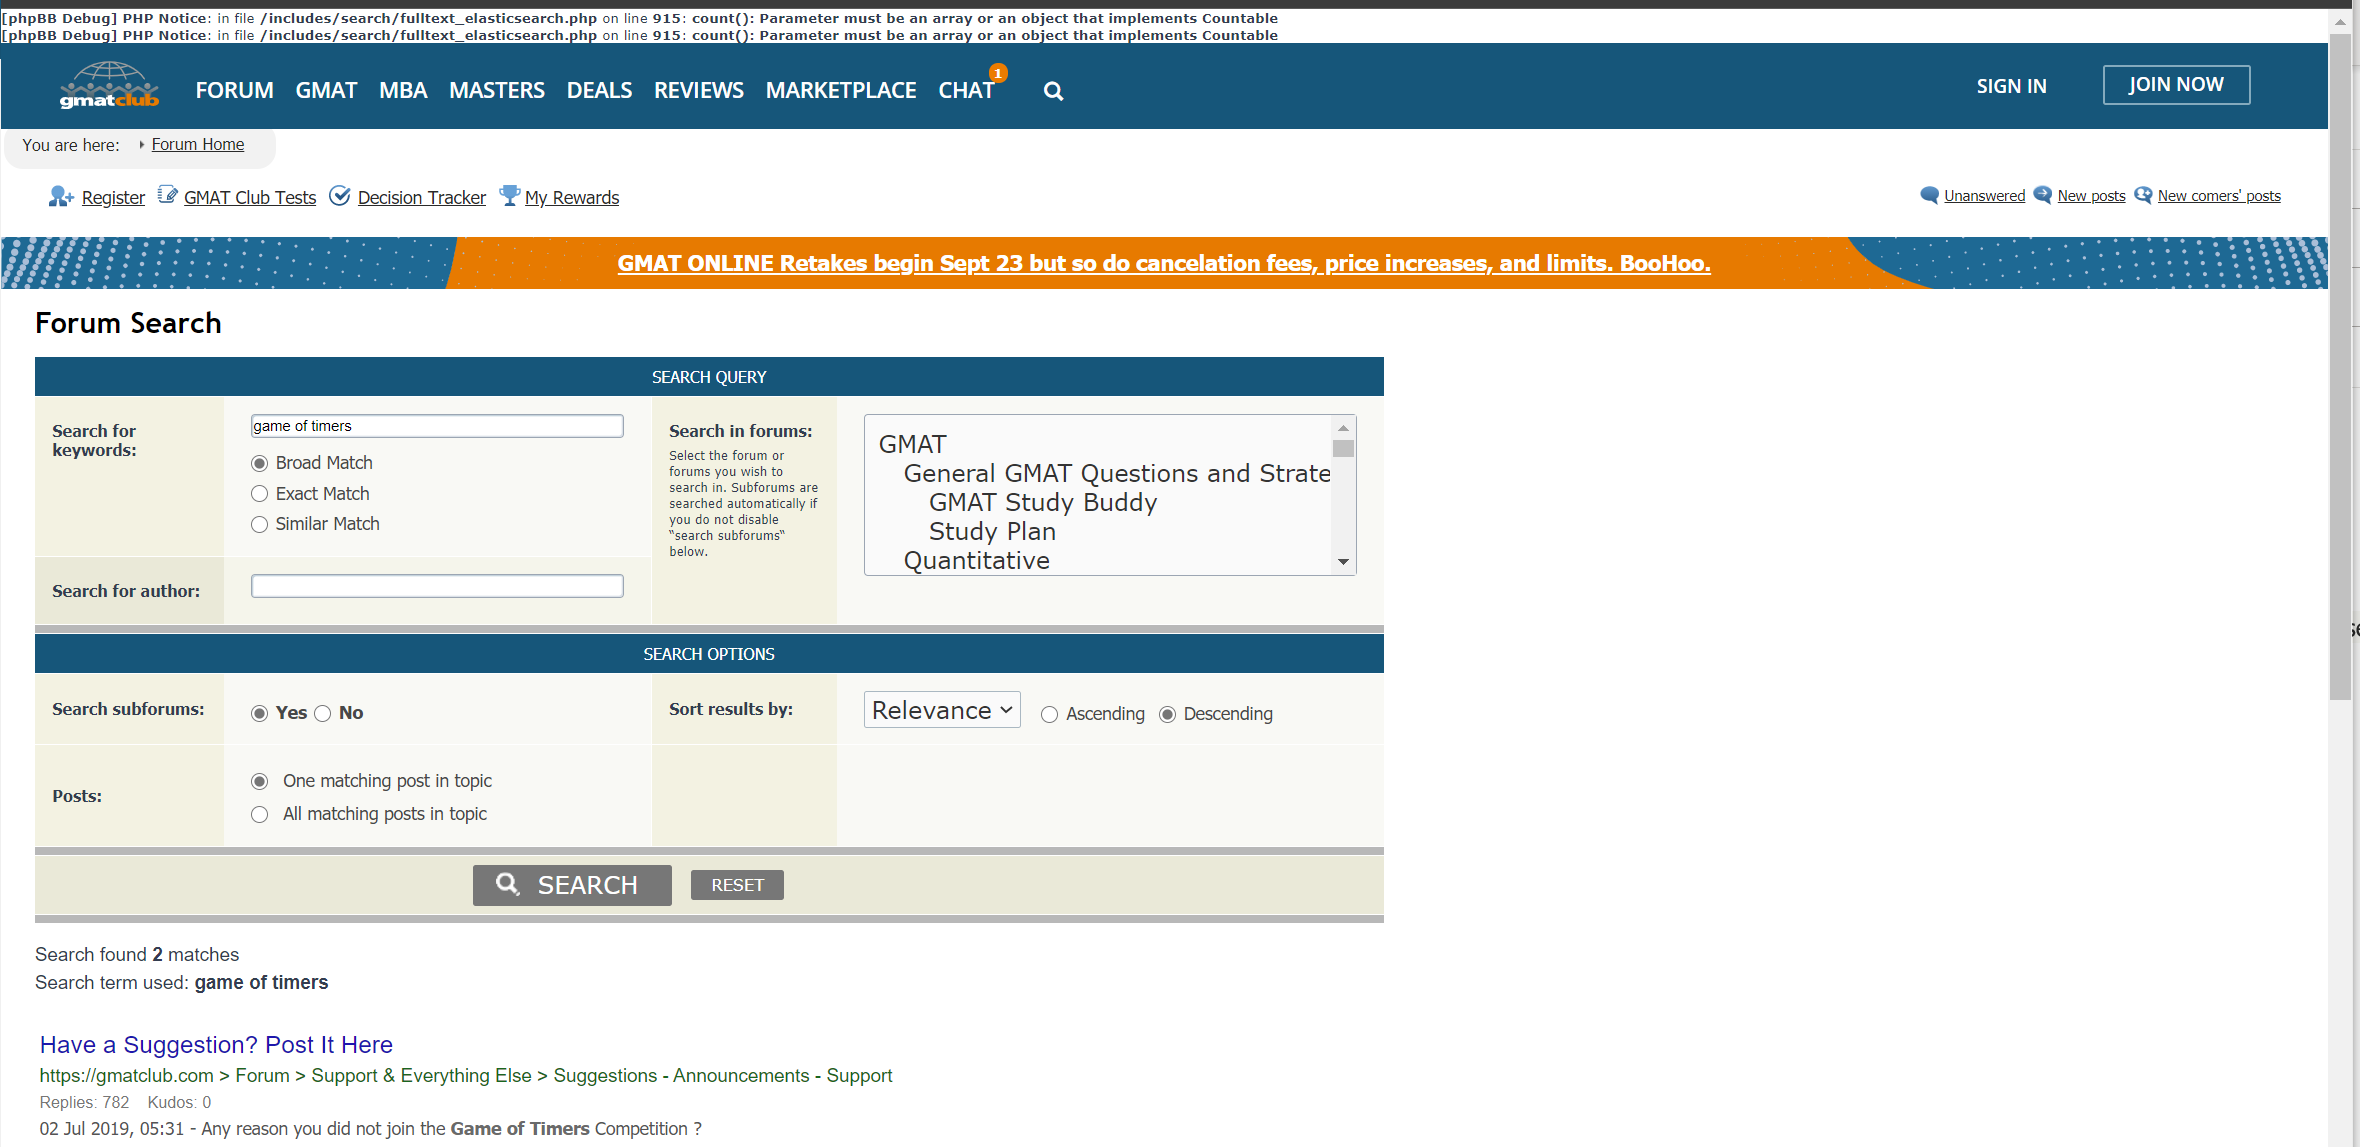2360x1147 pixels.
Task: Click the New comers' posts icon
Action: (2140, 196)
